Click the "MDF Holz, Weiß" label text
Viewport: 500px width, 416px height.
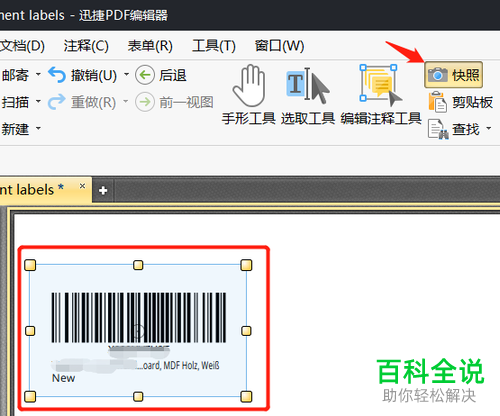(x=191, y=366)
